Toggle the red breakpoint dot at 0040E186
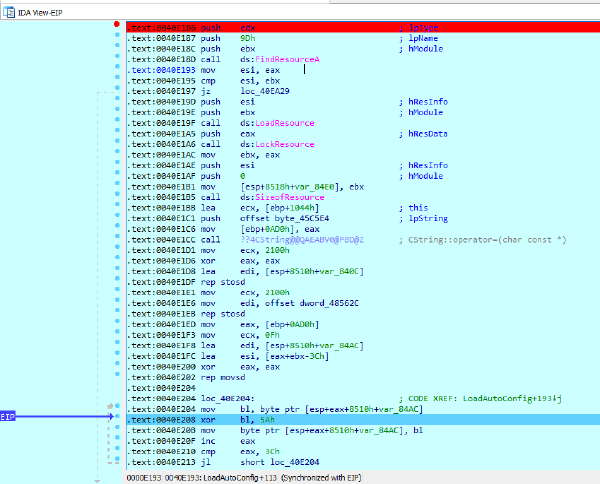600x484 pixels. (117, 24)
